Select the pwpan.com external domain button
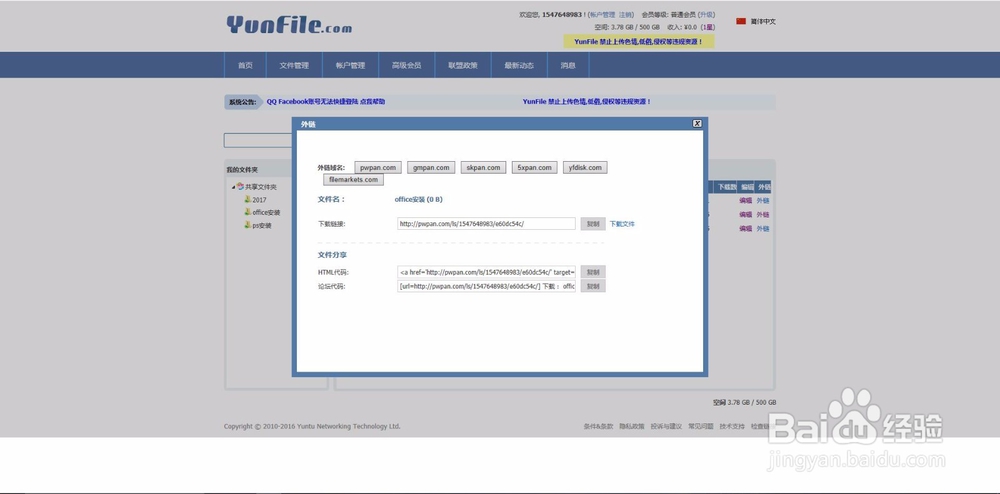 point(378,168)
